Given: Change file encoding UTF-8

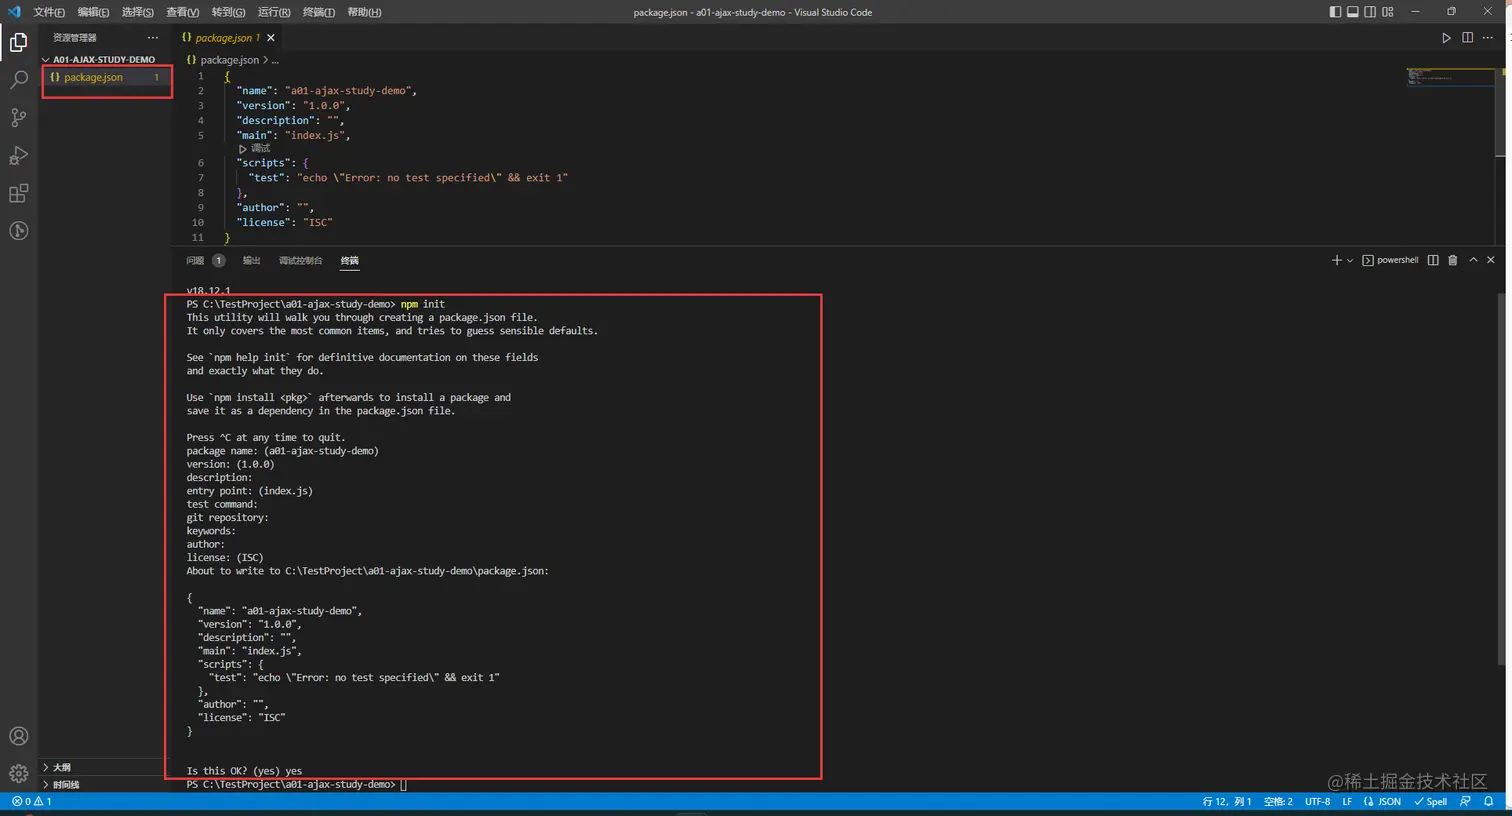Looking at the screenshot, I should tap(1317, 801).
